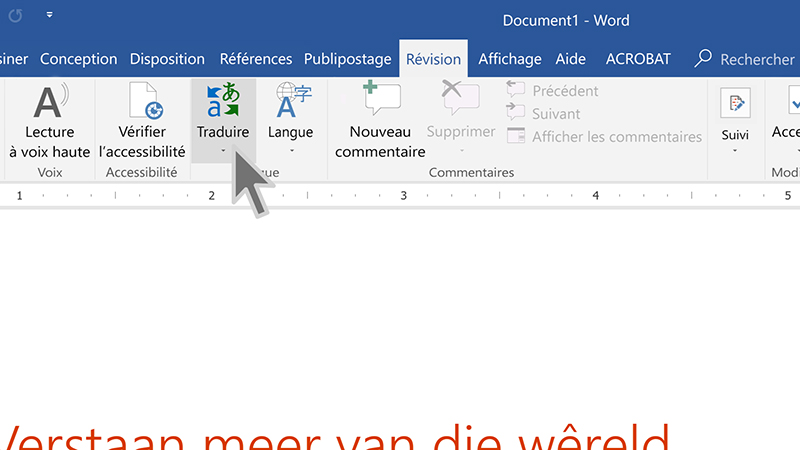Expand the Traduire dropdown arrow
The height and width of the screenshot is (450, 800).
pos(223,151)
